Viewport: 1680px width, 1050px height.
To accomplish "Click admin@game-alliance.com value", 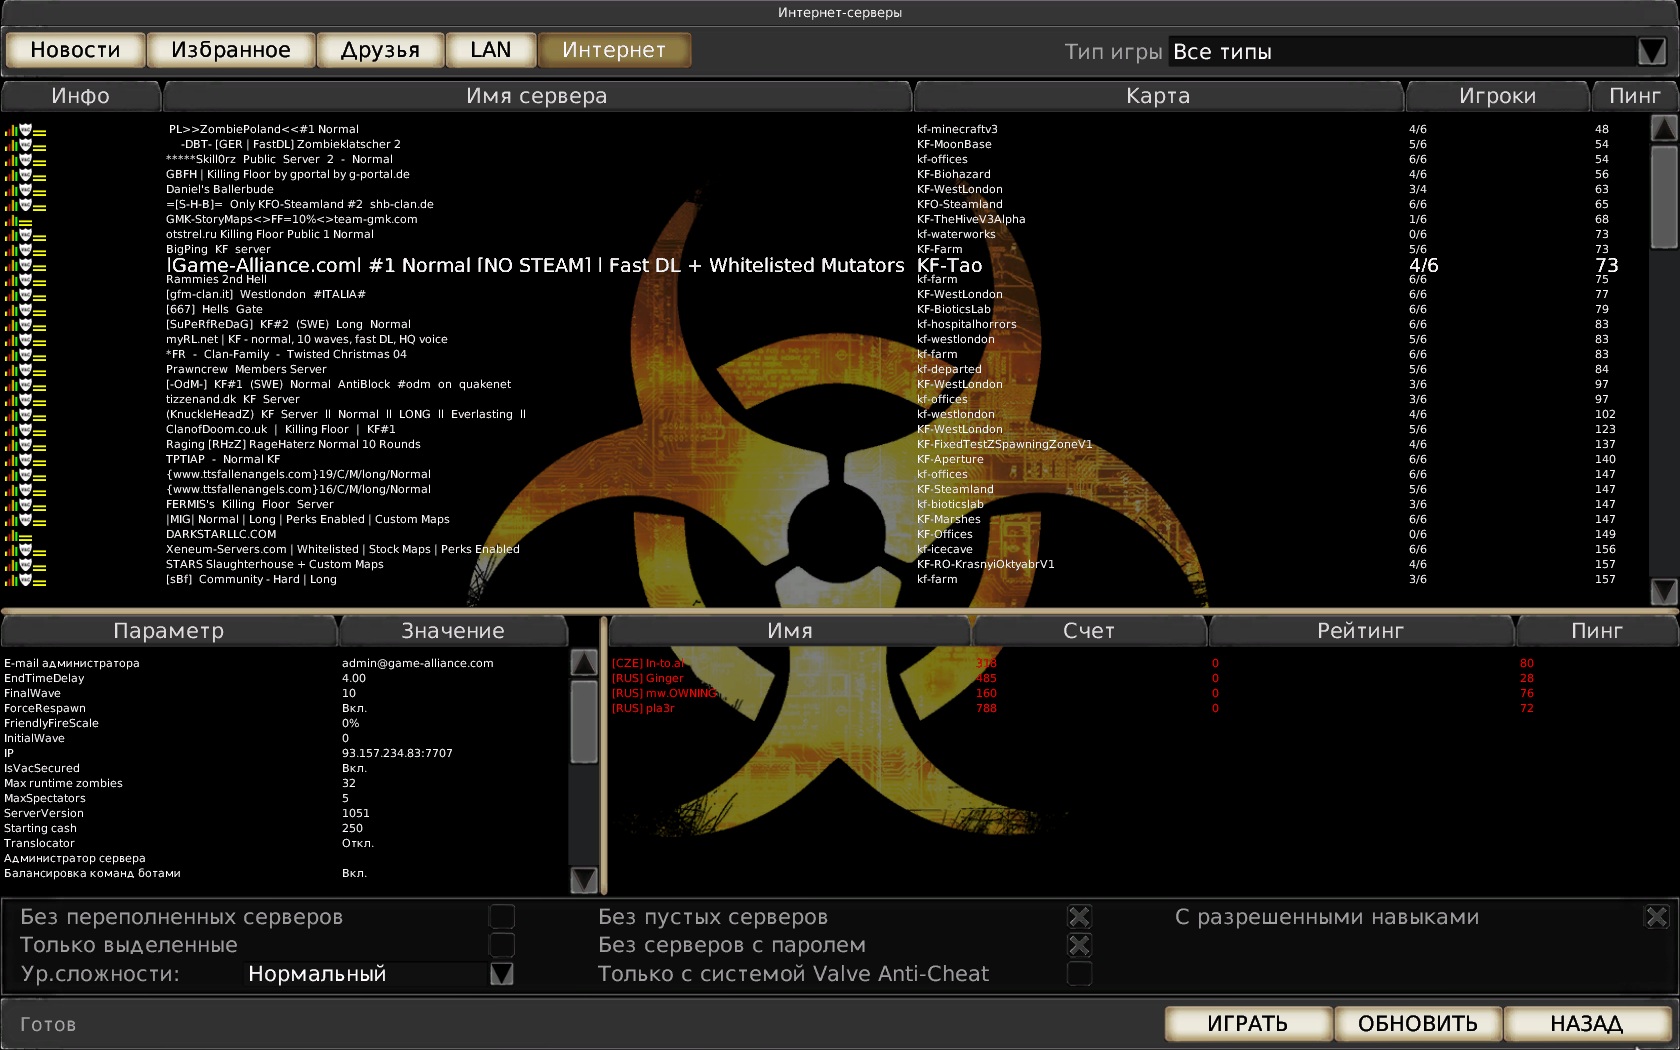I will [x=417, y=663].
